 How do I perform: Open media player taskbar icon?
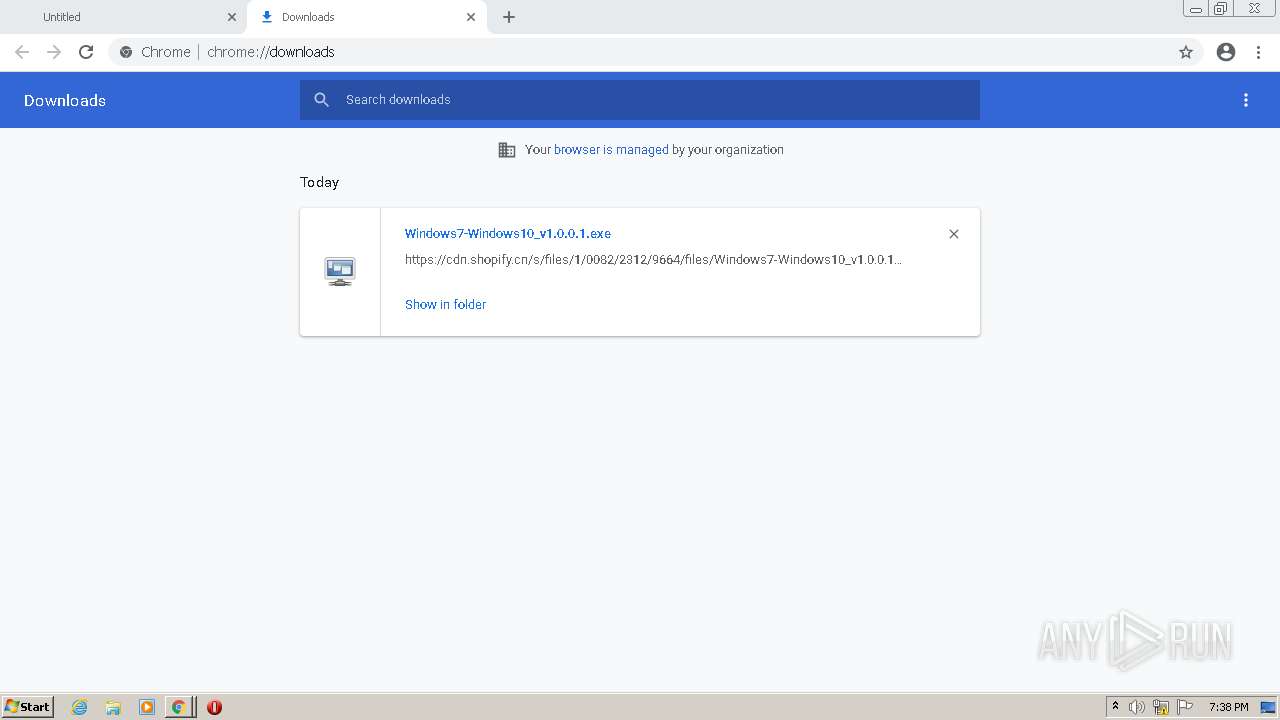147,707
